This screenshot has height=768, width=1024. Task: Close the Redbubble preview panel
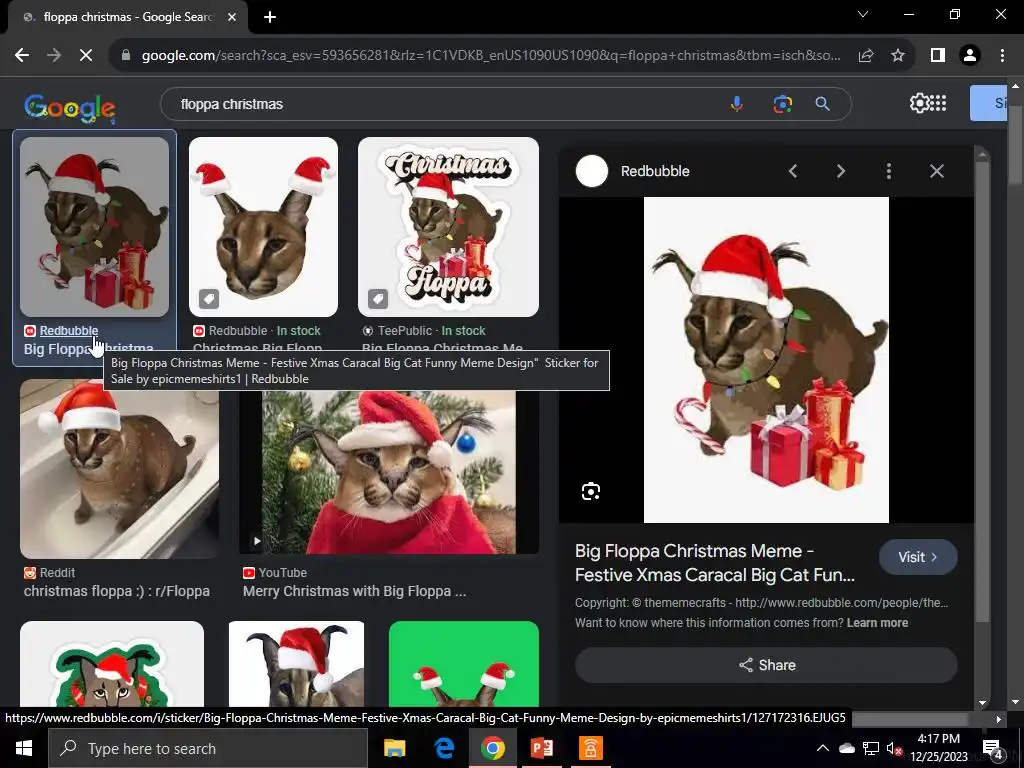[x=936, y=171]
